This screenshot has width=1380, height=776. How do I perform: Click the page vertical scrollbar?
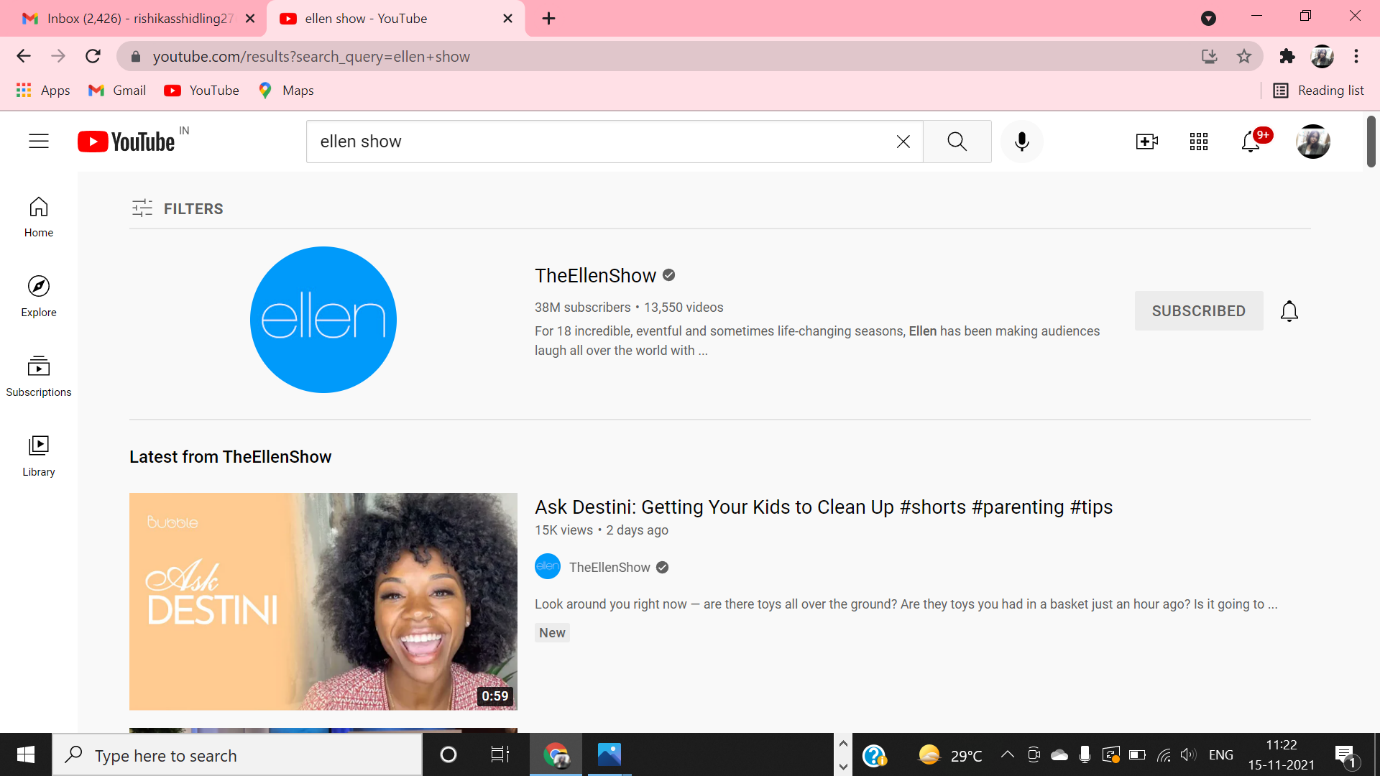(x=1371, y=142)
